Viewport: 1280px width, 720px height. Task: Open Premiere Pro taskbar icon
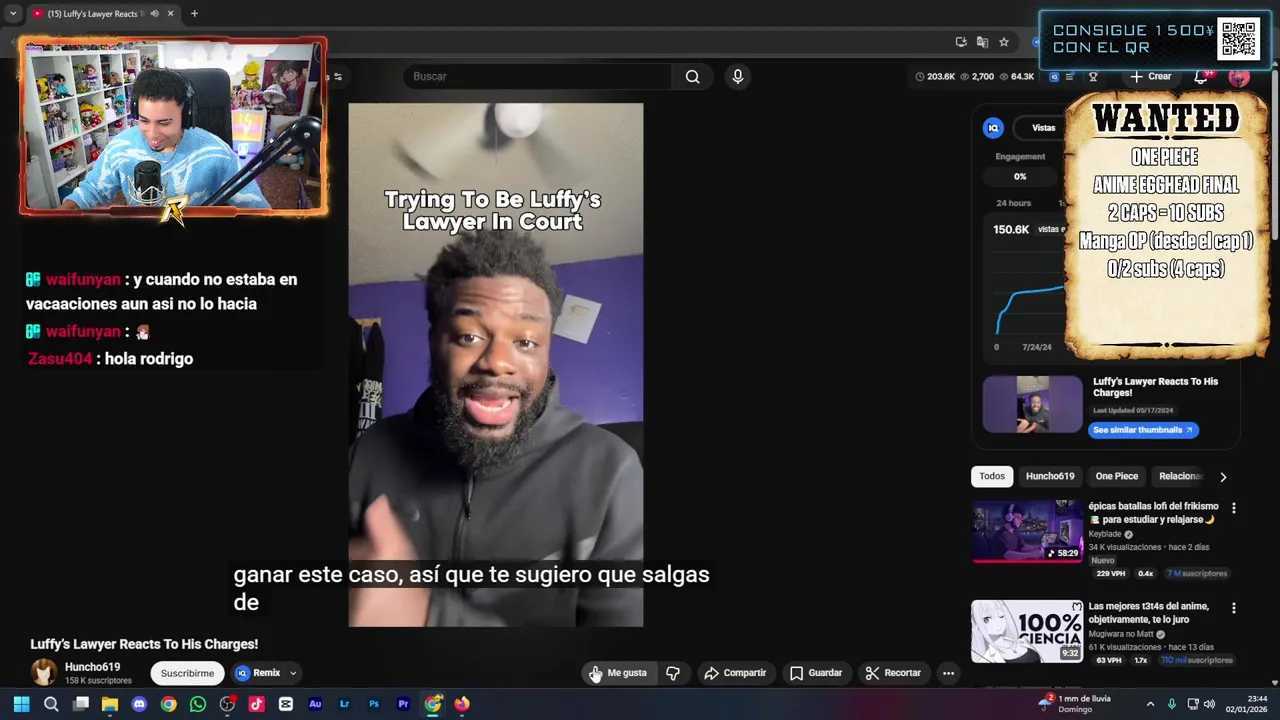tap(403, 704)
